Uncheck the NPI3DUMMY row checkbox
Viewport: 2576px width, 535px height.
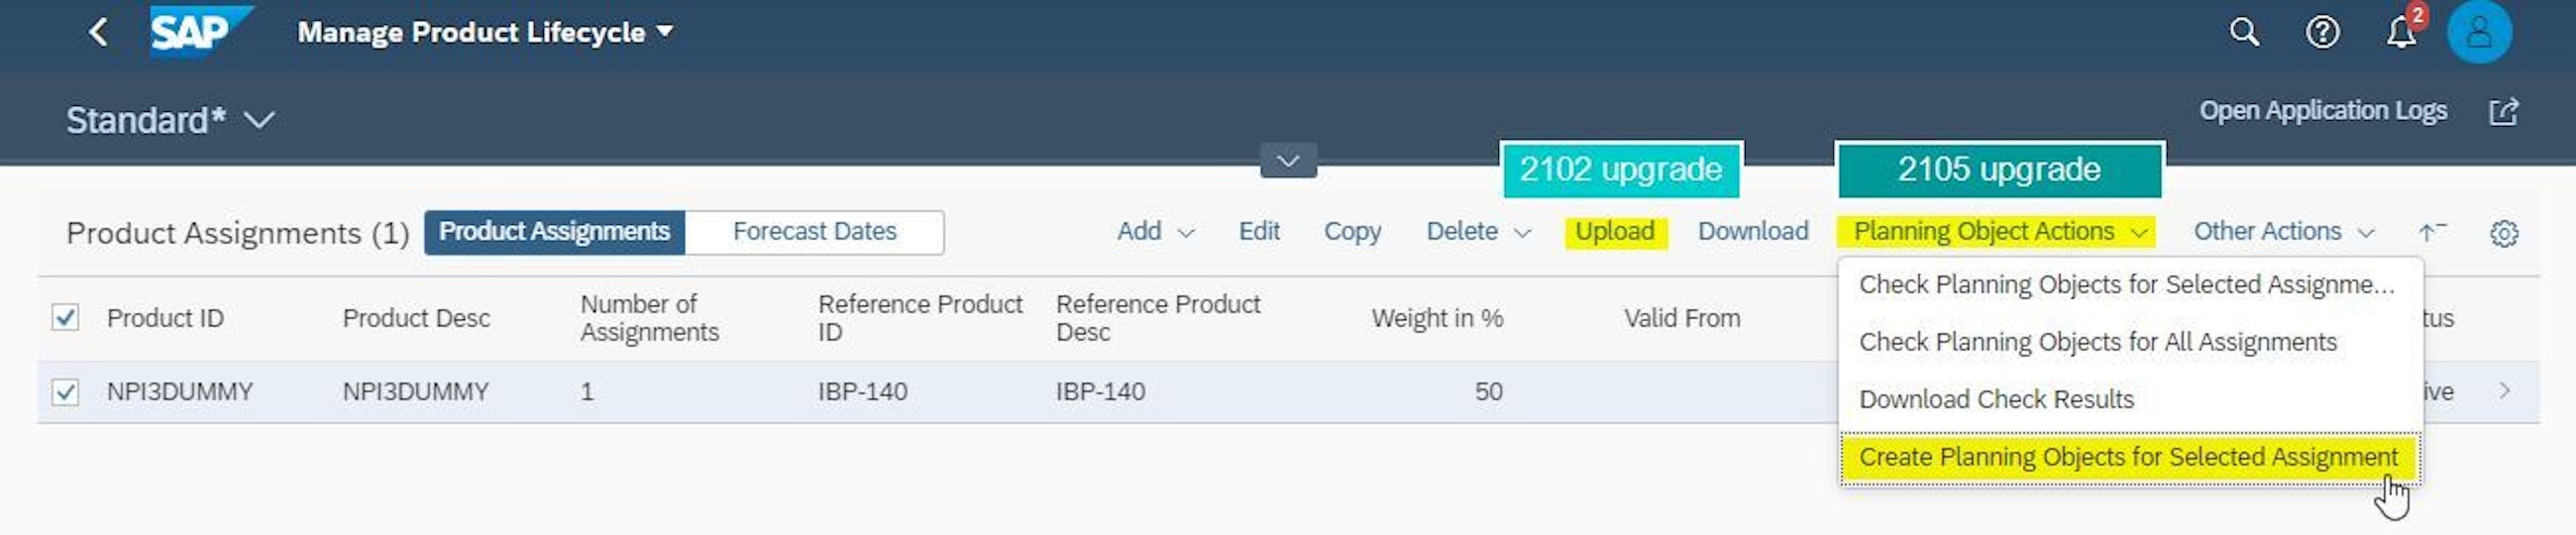click(x=65, y=392)
